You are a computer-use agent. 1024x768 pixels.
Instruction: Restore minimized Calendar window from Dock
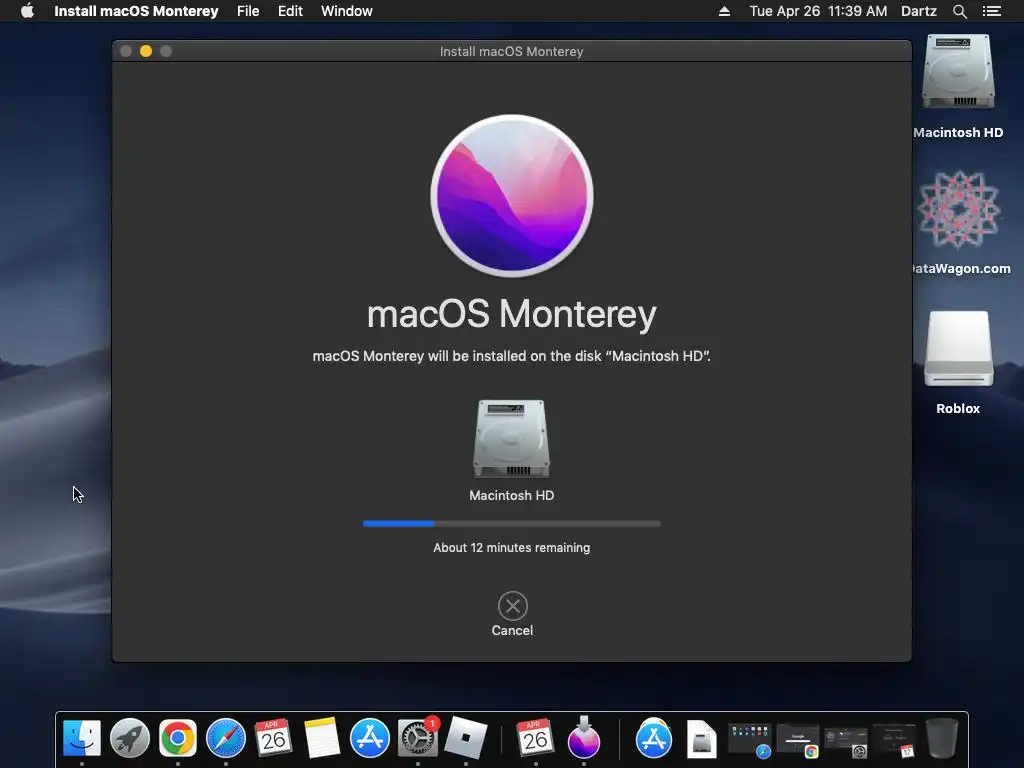pyautogui.click(x=894, y=740)
